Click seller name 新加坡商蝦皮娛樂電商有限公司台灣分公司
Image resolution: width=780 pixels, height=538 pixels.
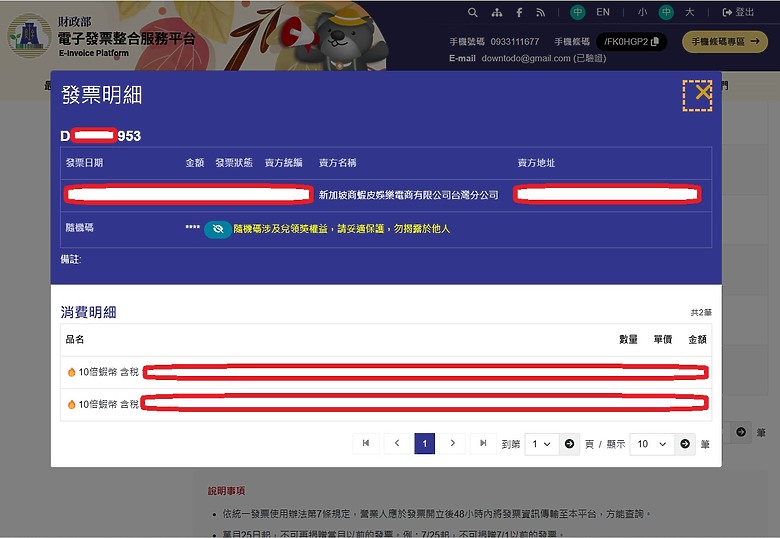(x=408, y=195)
